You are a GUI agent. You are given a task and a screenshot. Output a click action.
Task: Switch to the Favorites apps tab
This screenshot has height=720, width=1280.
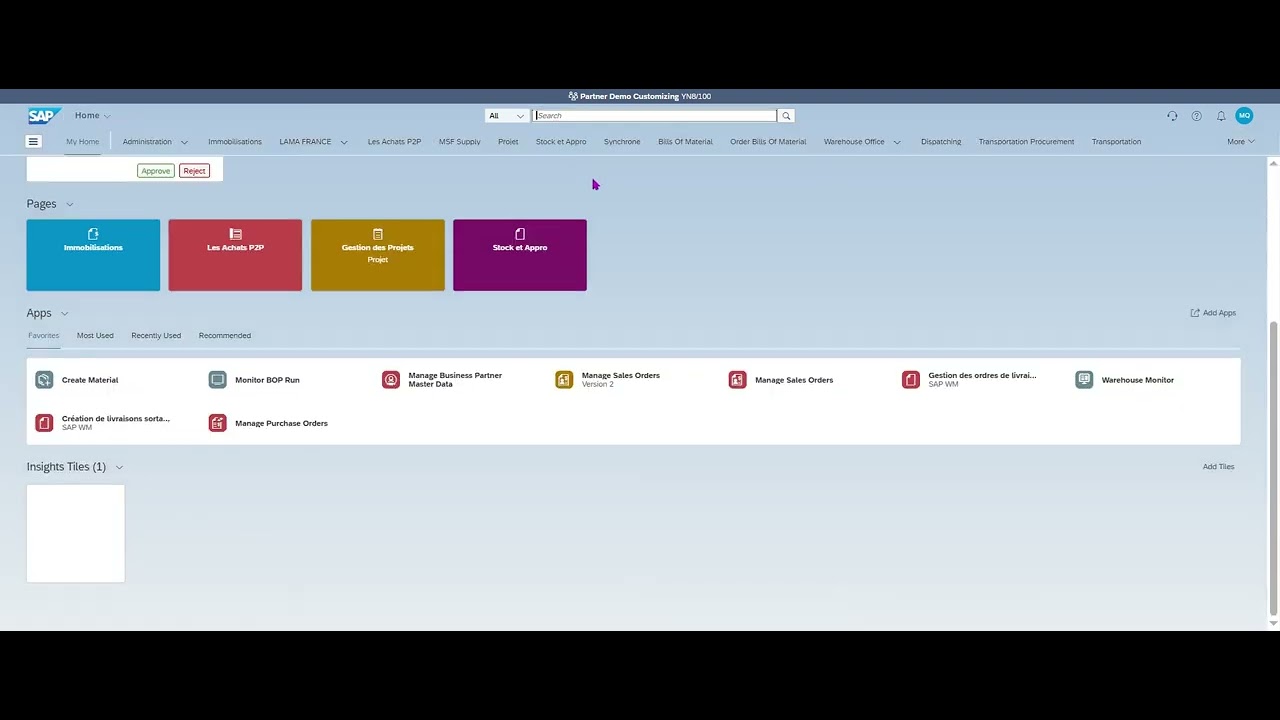tap(43, 336)
